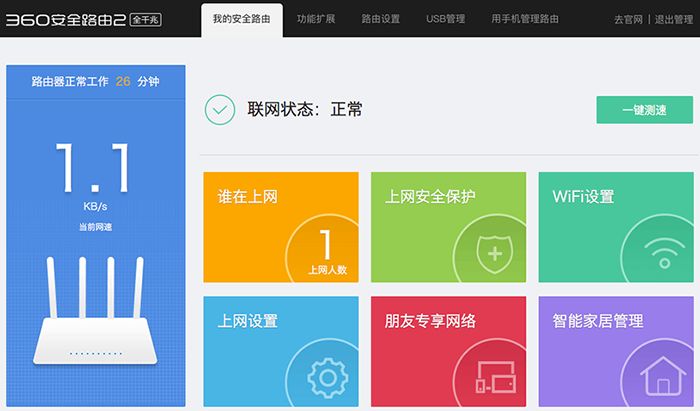Click the 去官网 link
Screen dimensions: 700x411
tap(628, 20)
